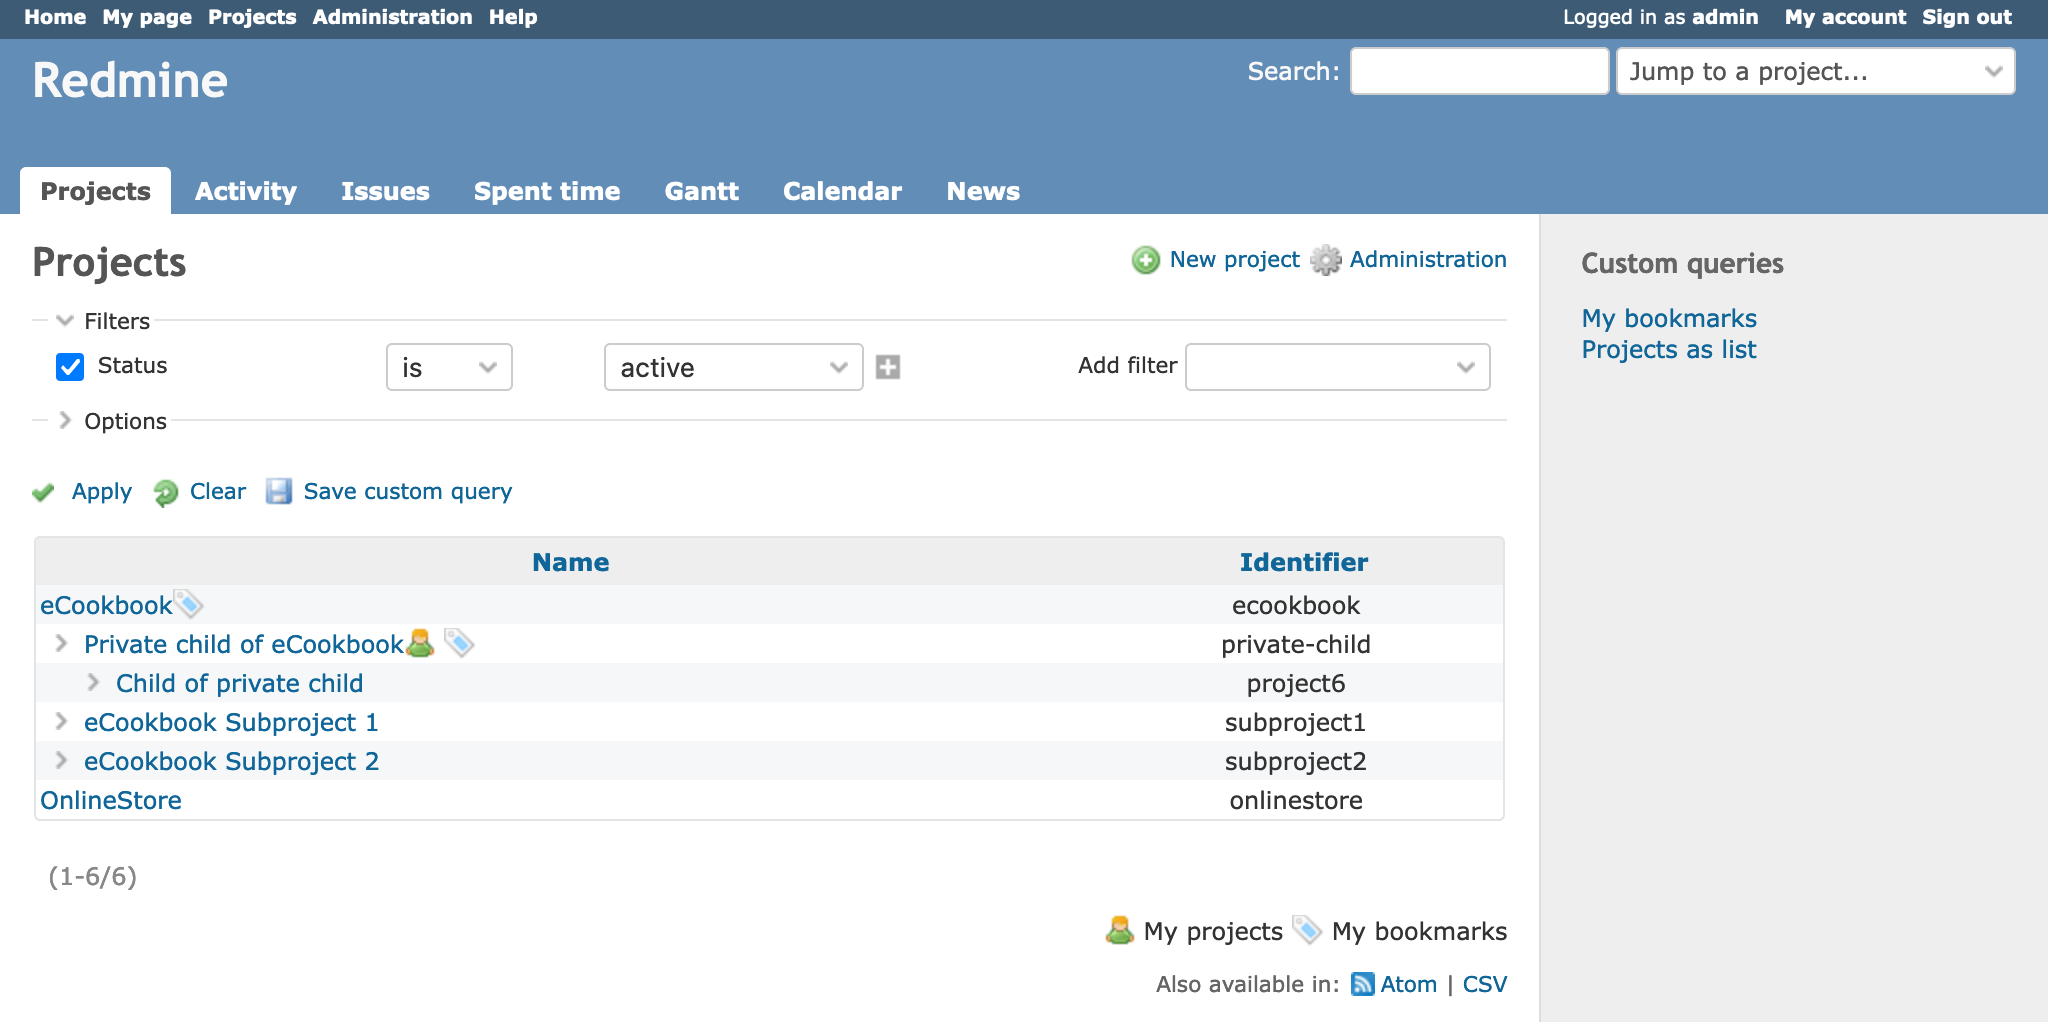Click the bookmark tag icon beside eCookbook

[x=188, y=604]
